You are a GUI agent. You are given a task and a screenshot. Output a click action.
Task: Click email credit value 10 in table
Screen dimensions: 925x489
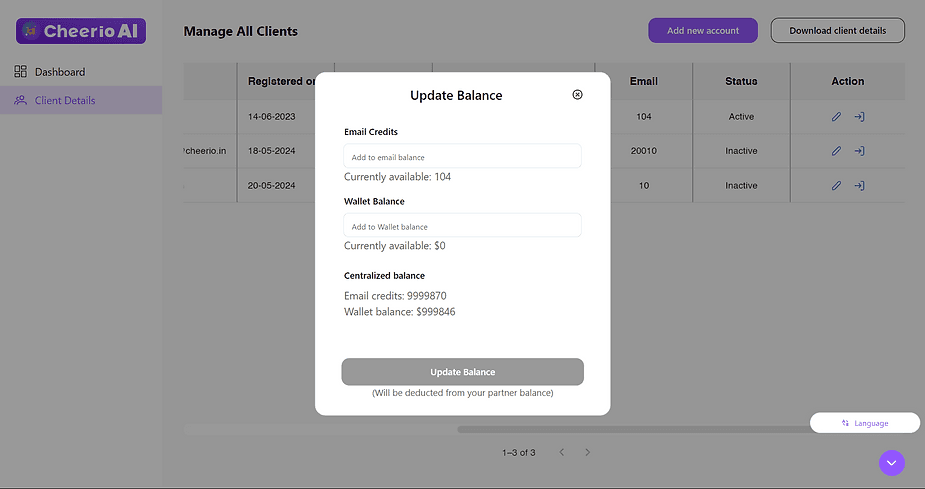644,186
